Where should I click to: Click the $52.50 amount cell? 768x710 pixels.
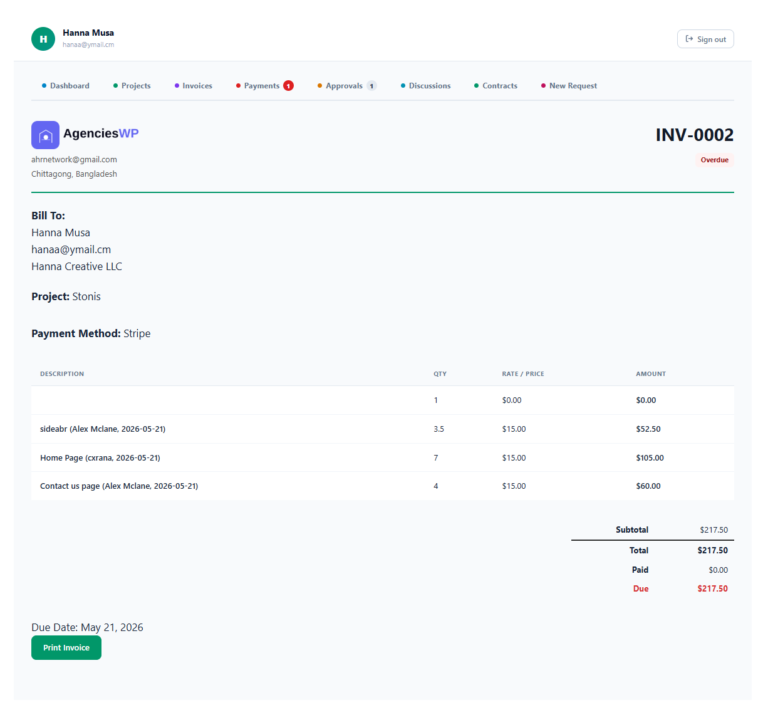click(648, 429)
